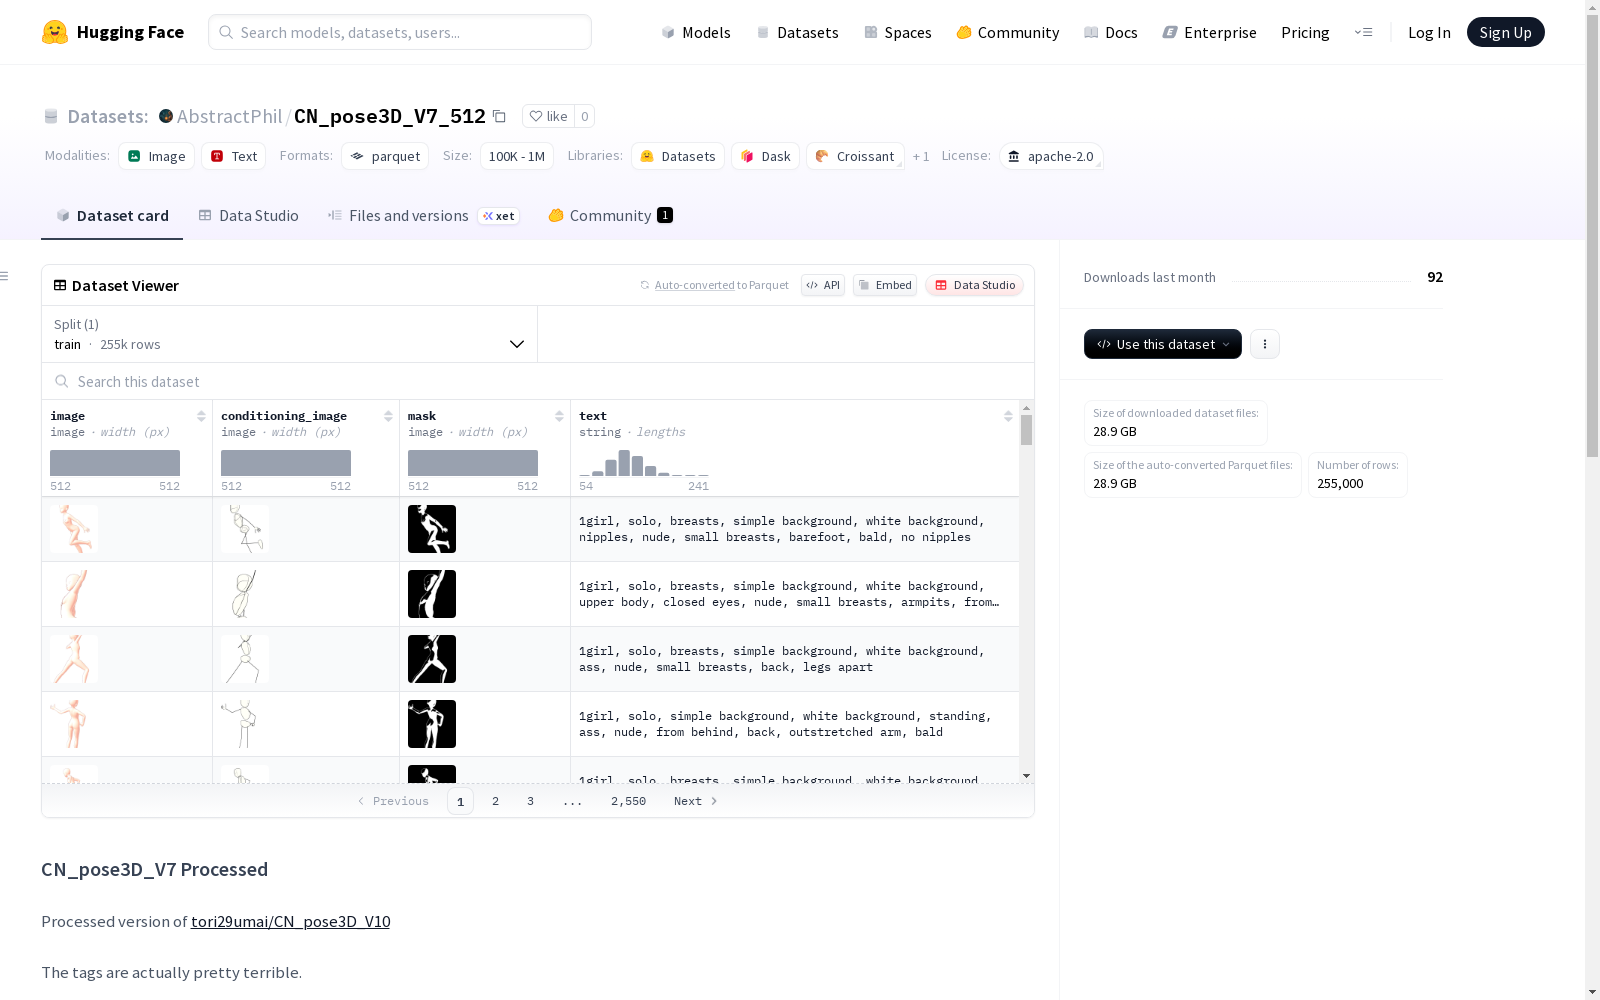This screenshot has width=1600, height=1000.
Task: Click the Datasets breadcrumb label
Action: pos(107,116)
